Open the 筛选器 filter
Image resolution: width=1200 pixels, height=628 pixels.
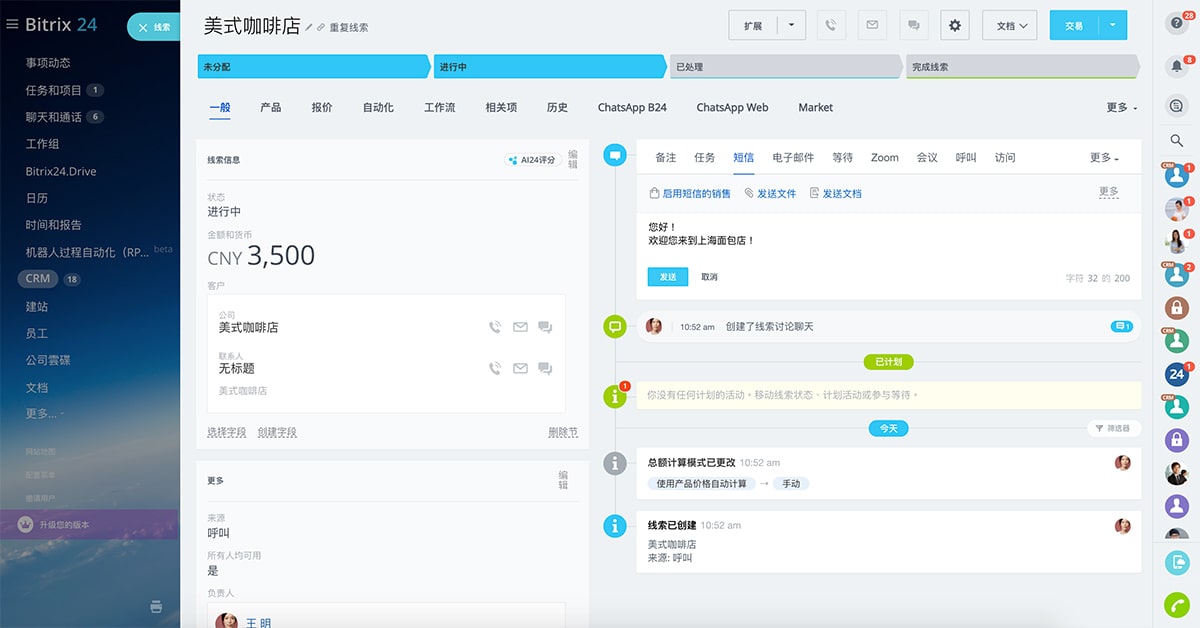(1113, 428)
